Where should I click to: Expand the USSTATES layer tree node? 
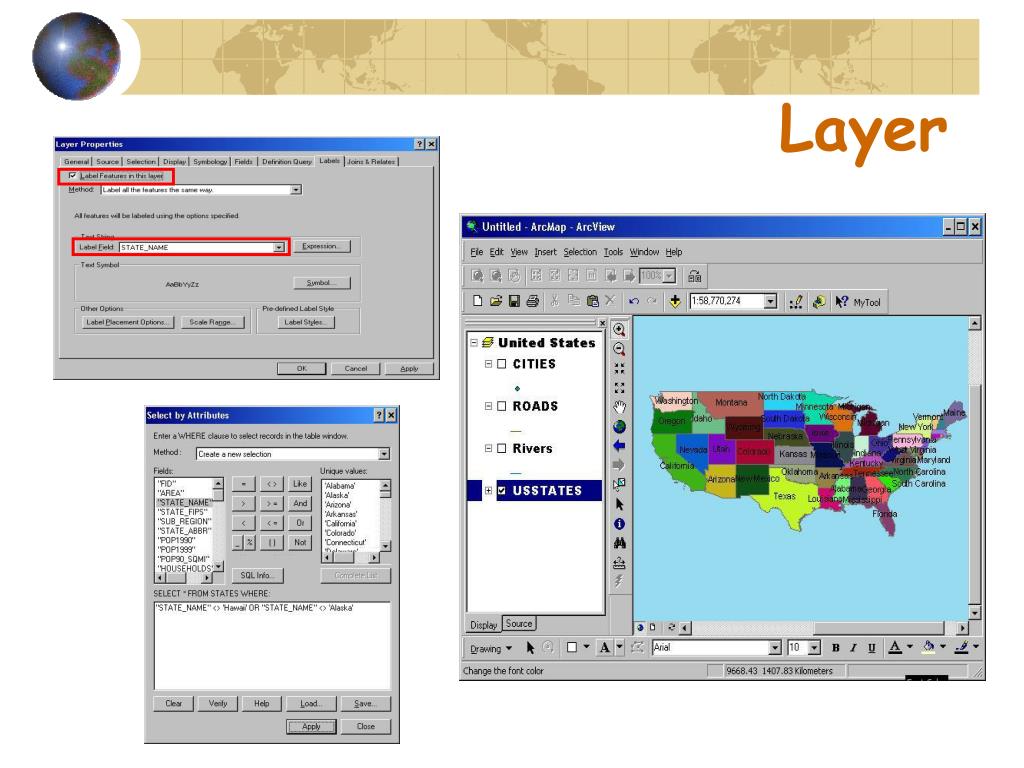tap(488, 490)
